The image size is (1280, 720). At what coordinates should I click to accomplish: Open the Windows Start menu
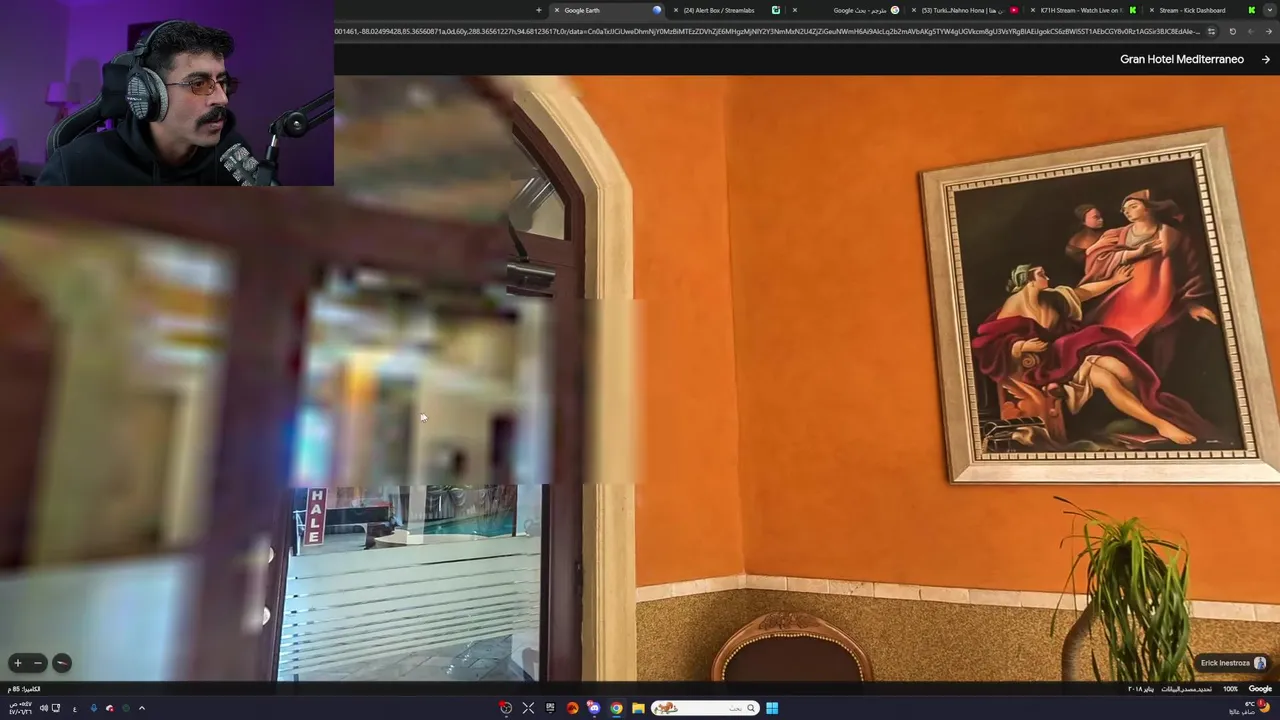(772, 708)
